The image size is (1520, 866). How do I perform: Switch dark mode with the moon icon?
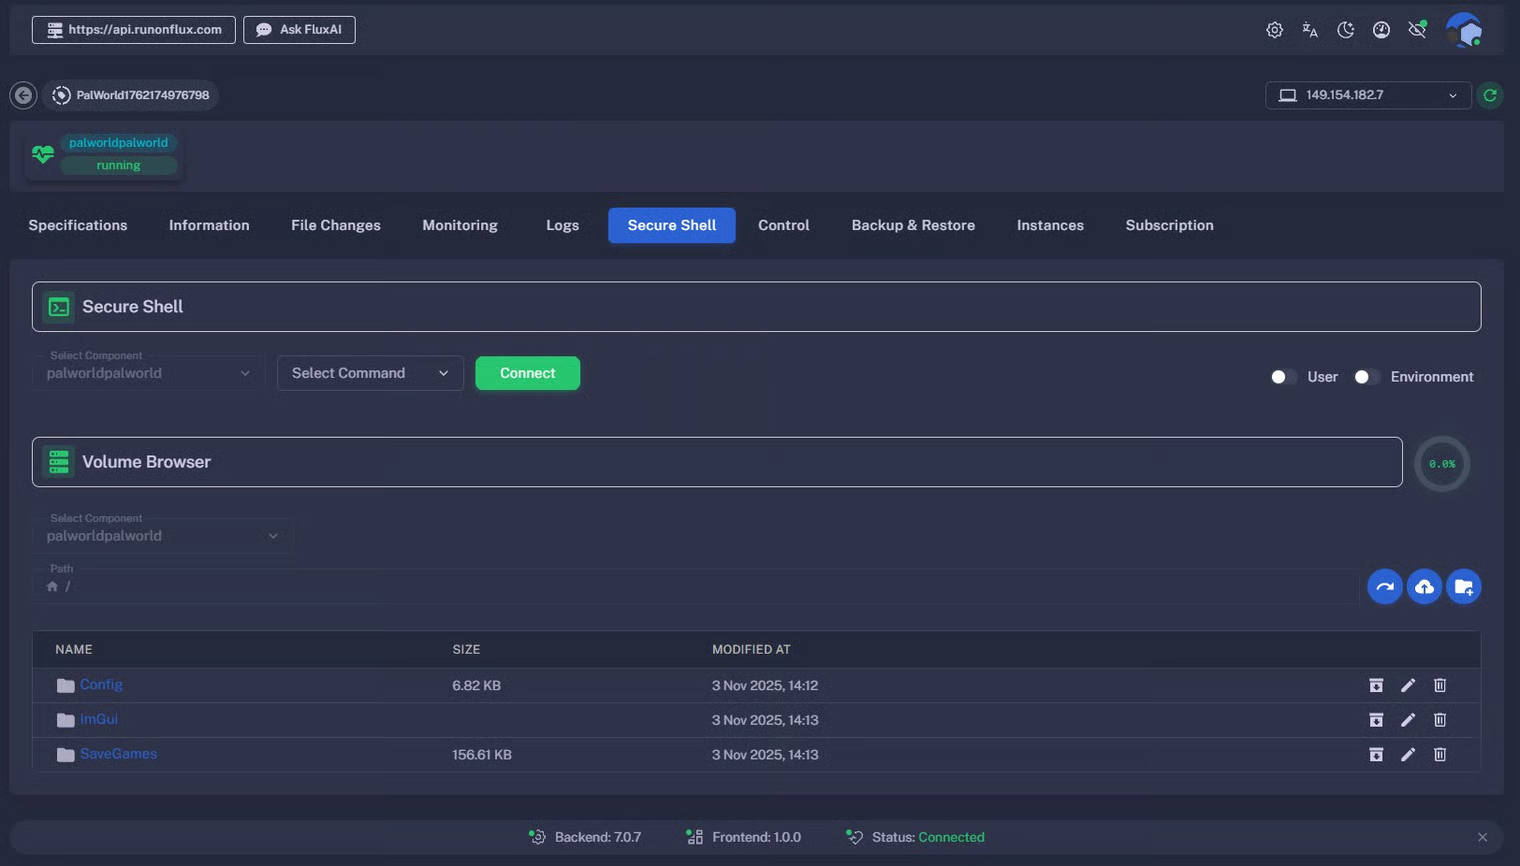click(x=1346, y=30)
